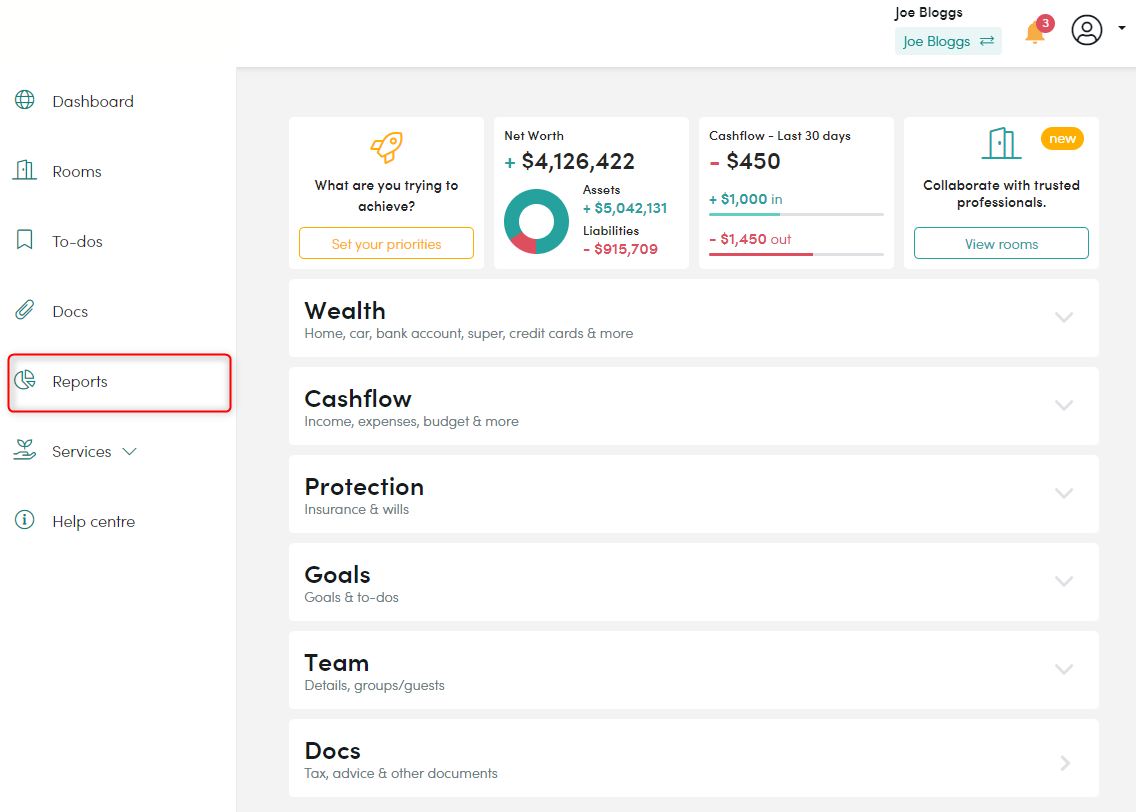Open Reports using the pie chart icon
1136x812 pixels.
tap(23, 381)
